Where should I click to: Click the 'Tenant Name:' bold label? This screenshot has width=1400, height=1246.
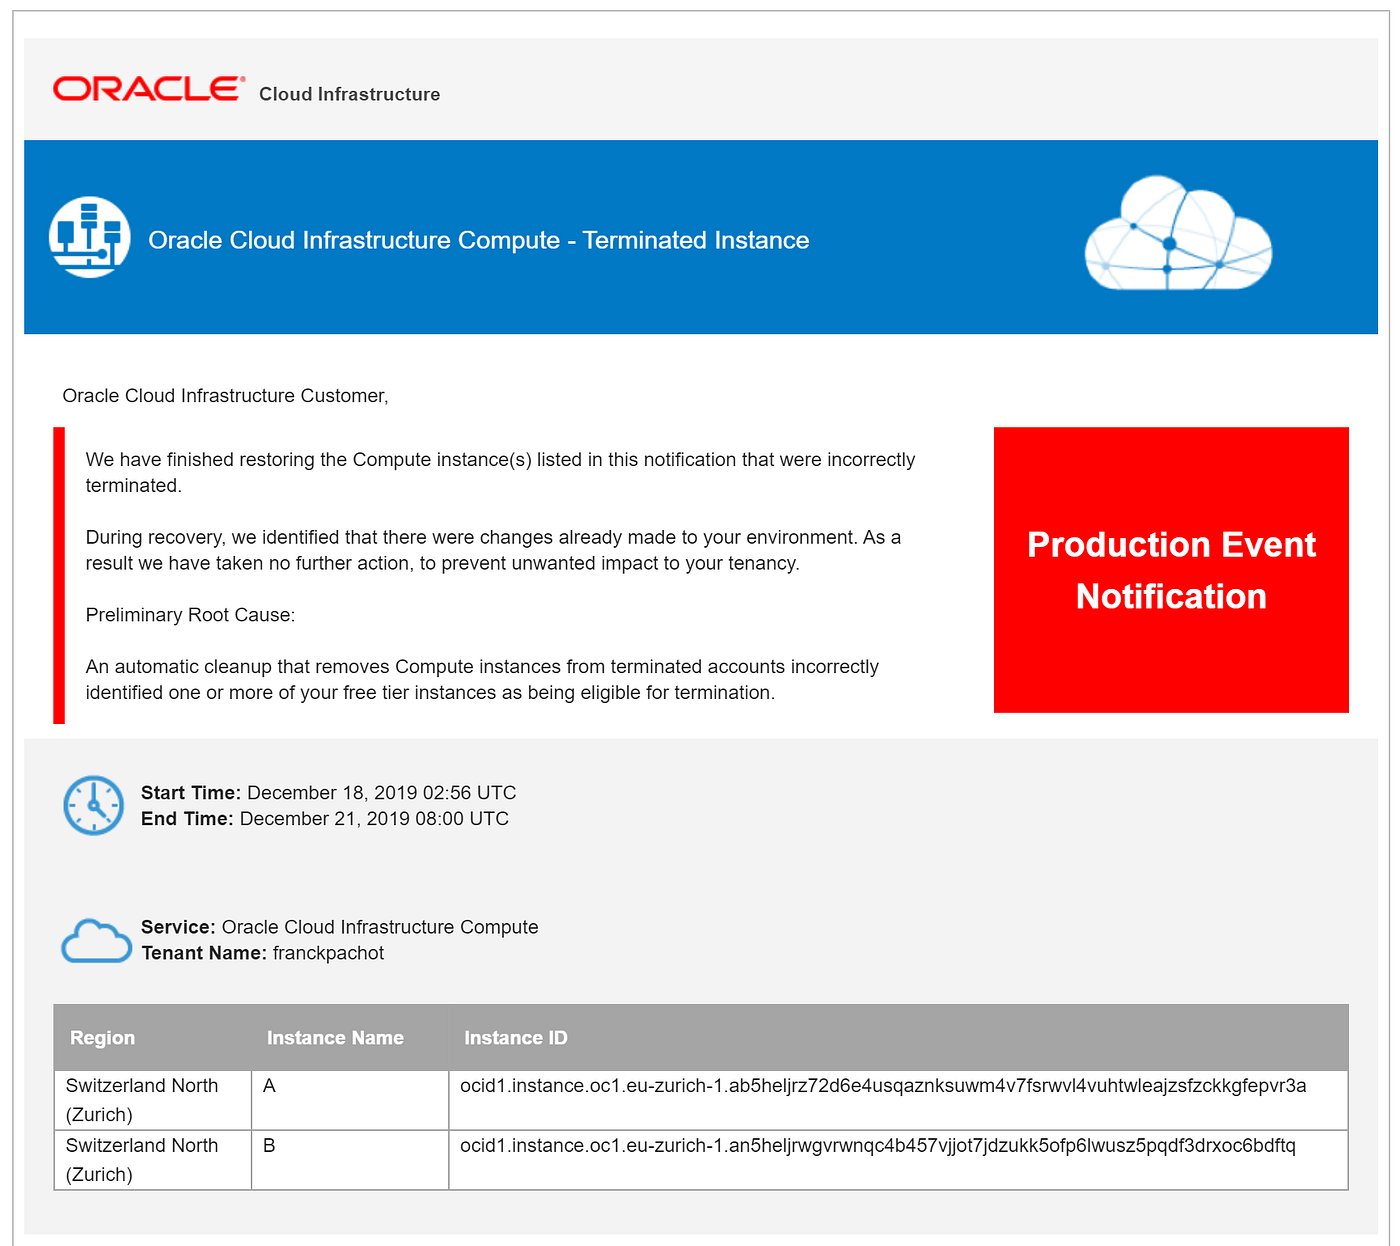(204, 953)
